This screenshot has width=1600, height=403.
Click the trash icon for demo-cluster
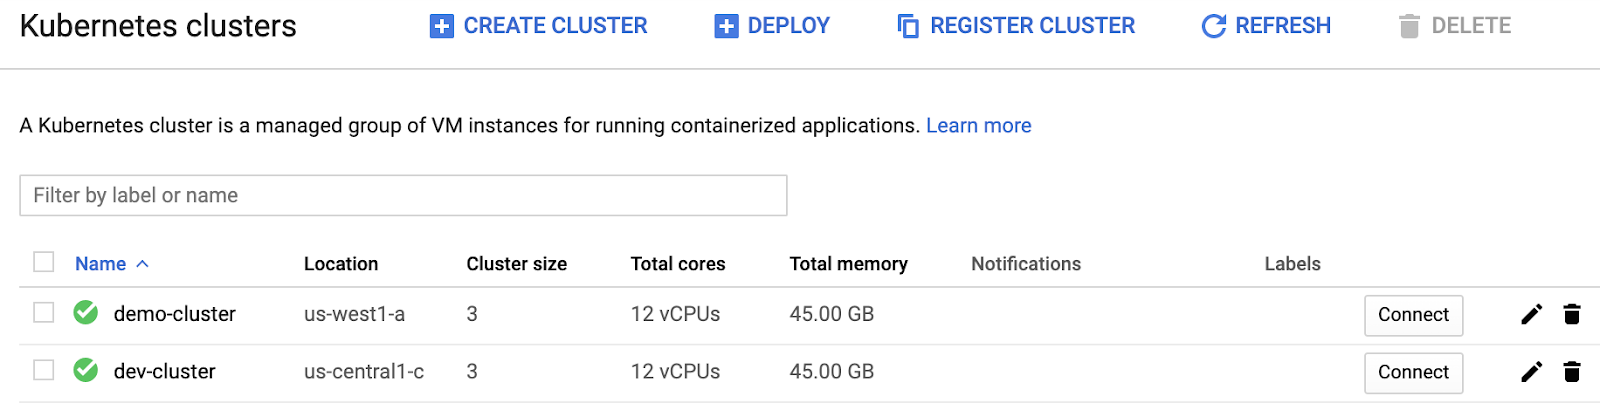[x=1572, y=315]
